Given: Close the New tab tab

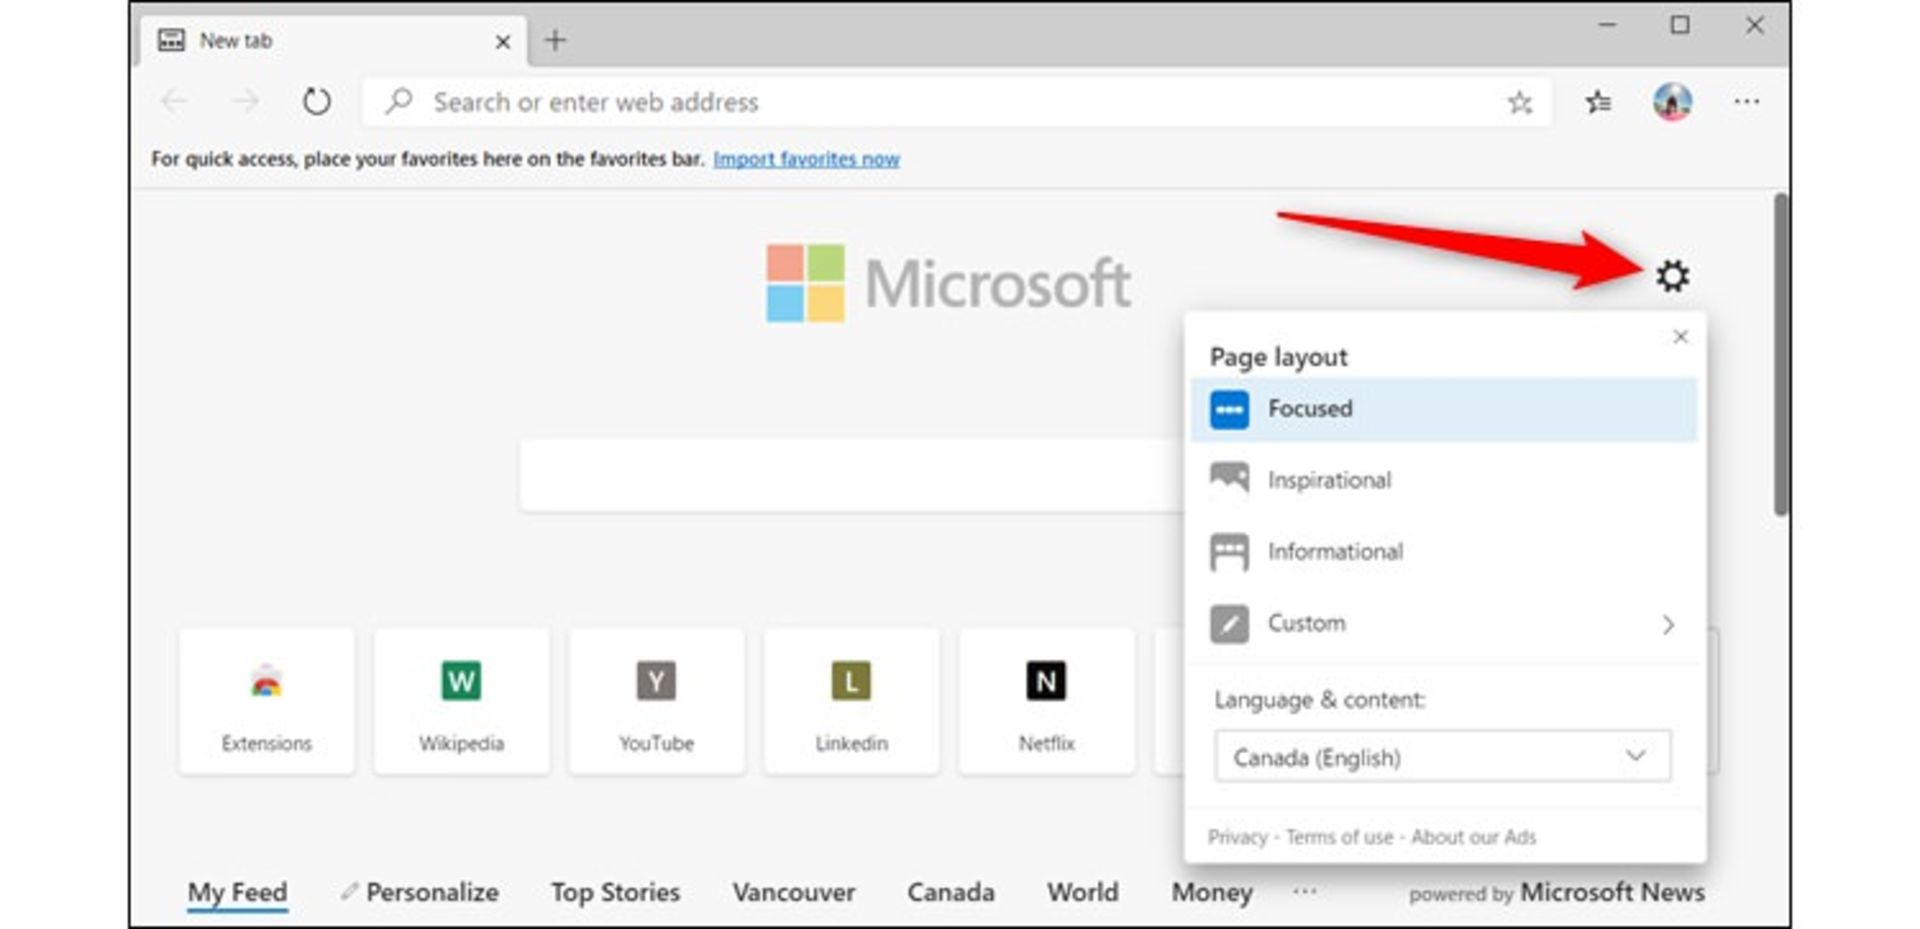Looking at the screenshot, I should tap(503, 41).
